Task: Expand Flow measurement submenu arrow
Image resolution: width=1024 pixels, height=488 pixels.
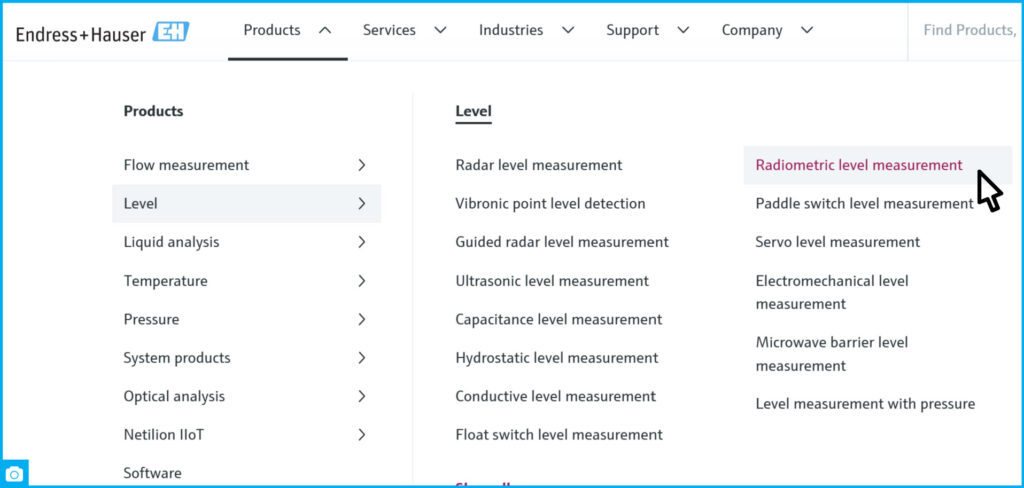Action: (361, 165)
